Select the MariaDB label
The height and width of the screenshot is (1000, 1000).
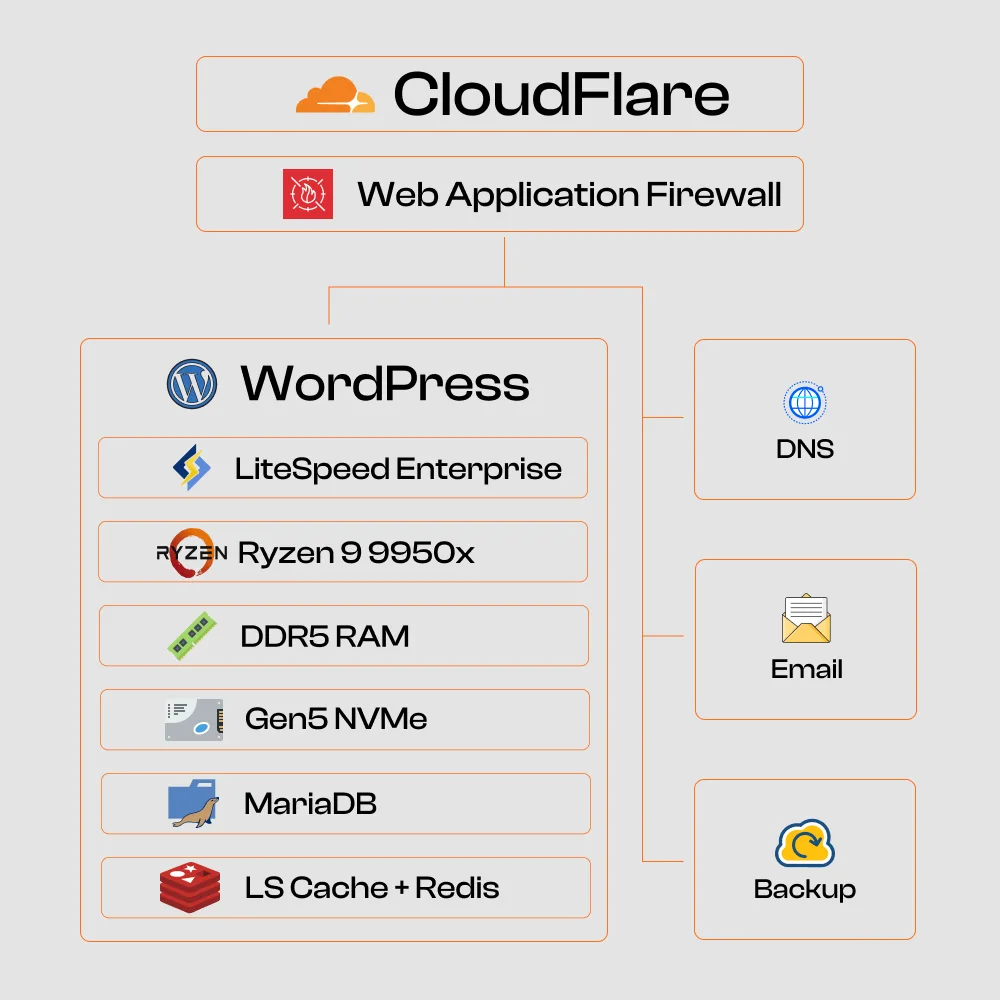pos(310,804)
